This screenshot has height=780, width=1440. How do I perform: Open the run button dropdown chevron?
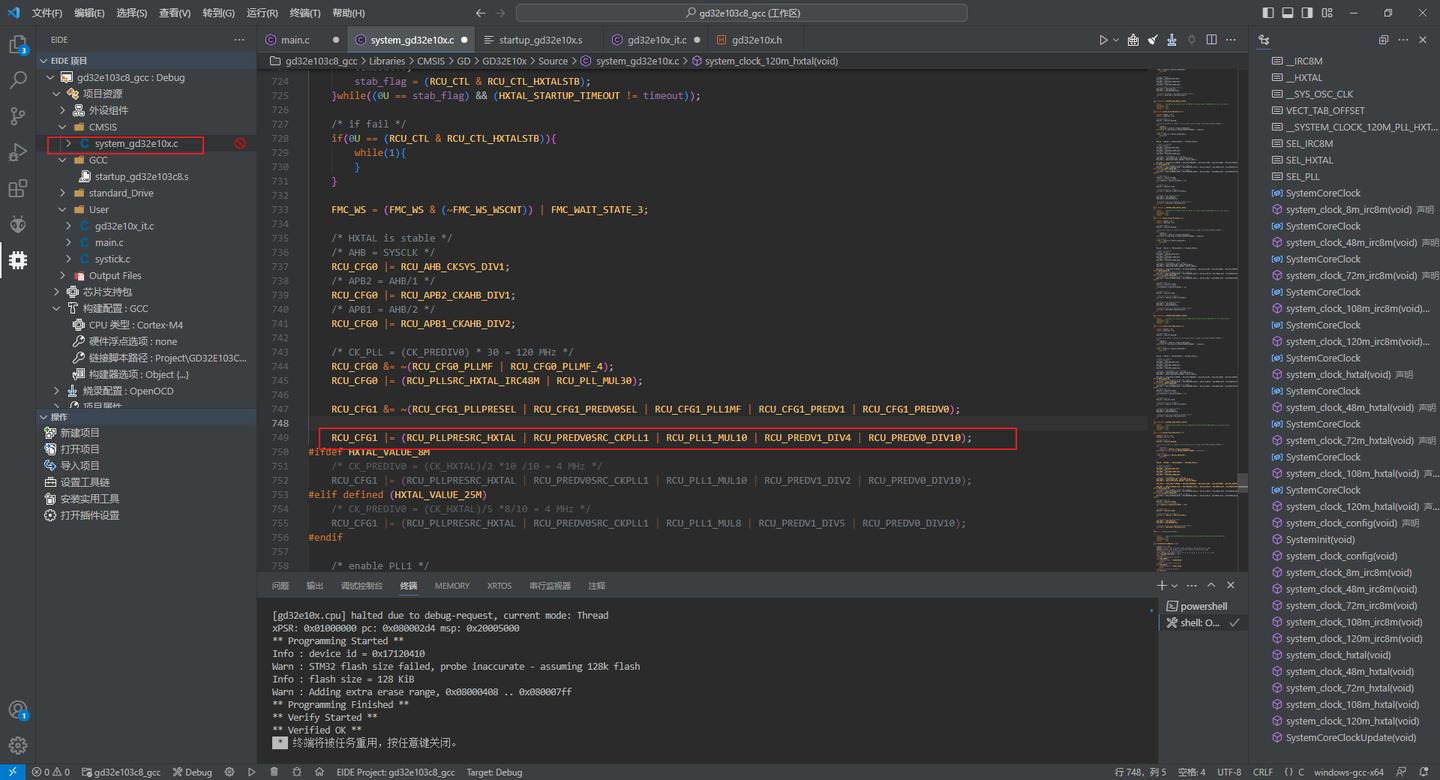tap(1115, 40)
